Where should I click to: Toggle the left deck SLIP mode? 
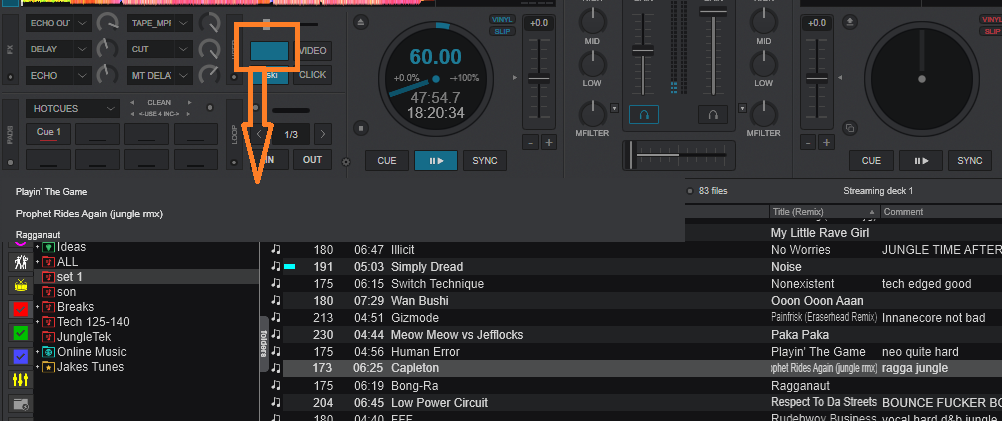[502, 32]
